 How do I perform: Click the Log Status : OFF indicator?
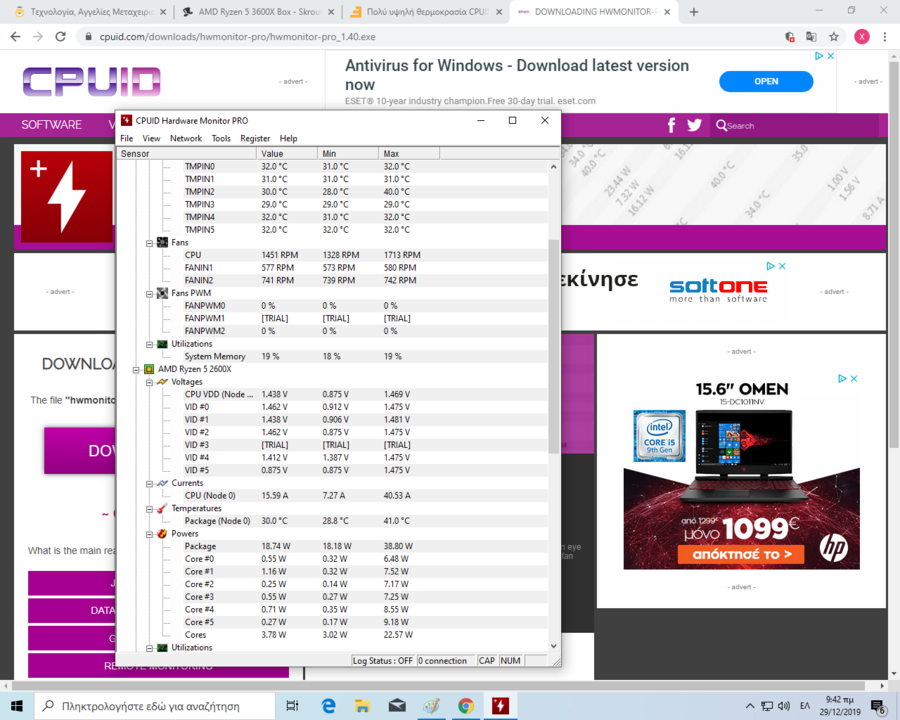[382, 661]
